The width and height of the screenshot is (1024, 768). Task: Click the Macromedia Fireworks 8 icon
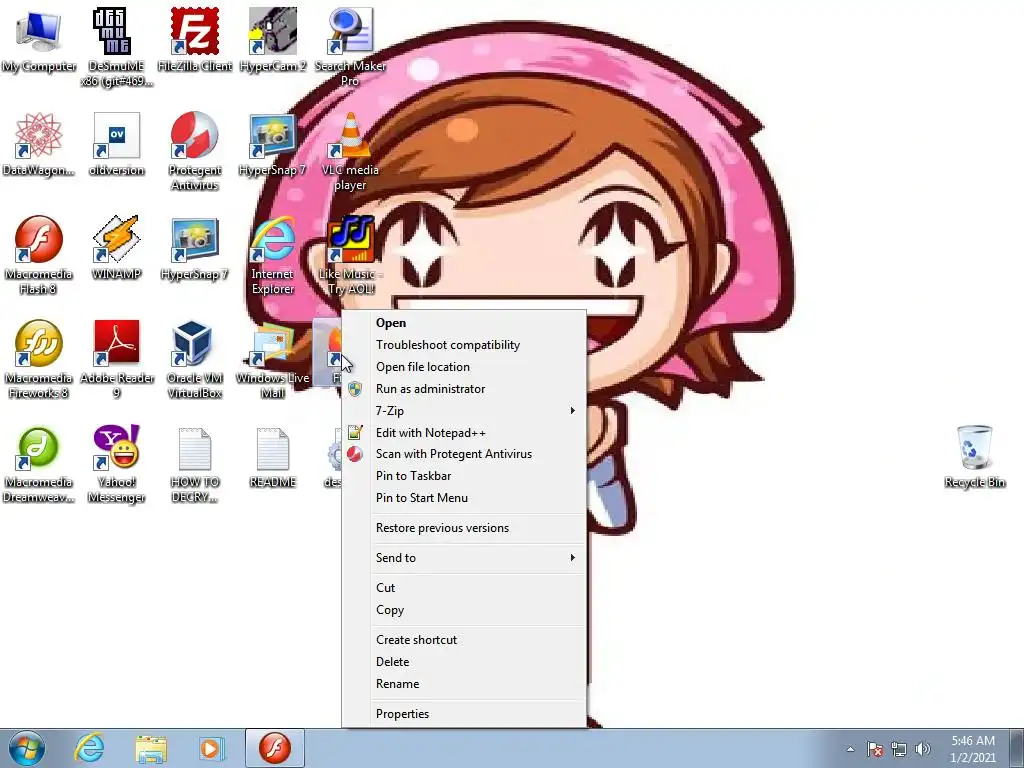[x=39, y=359]
